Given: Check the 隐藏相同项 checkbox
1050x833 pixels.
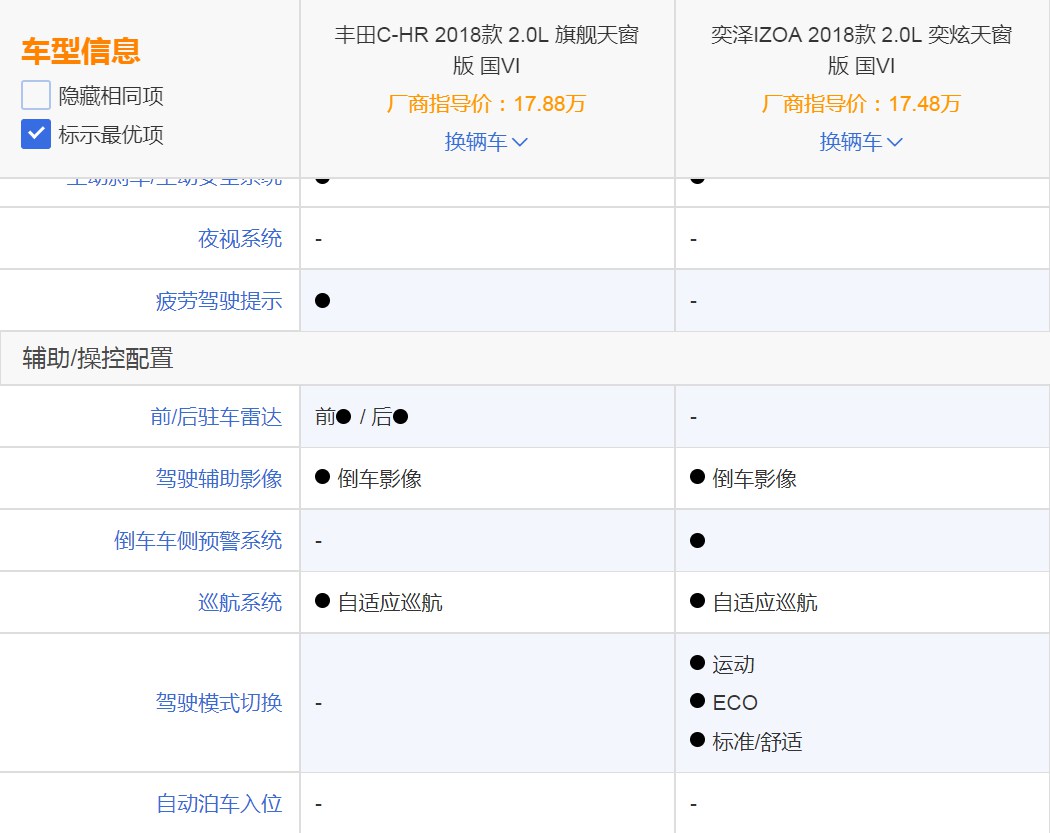Looking at the screenshot, I should (36, 96).
